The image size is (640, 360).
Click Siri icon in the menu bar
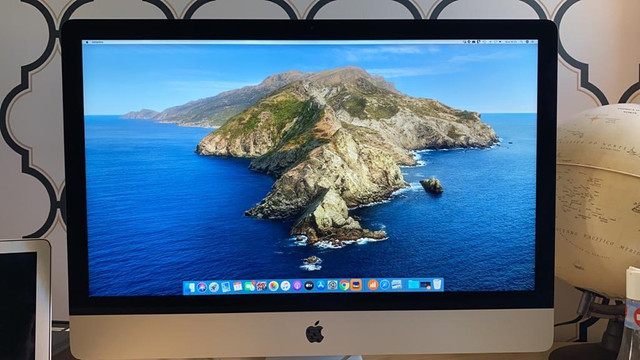pyautogui.click(x=527, y=42)
